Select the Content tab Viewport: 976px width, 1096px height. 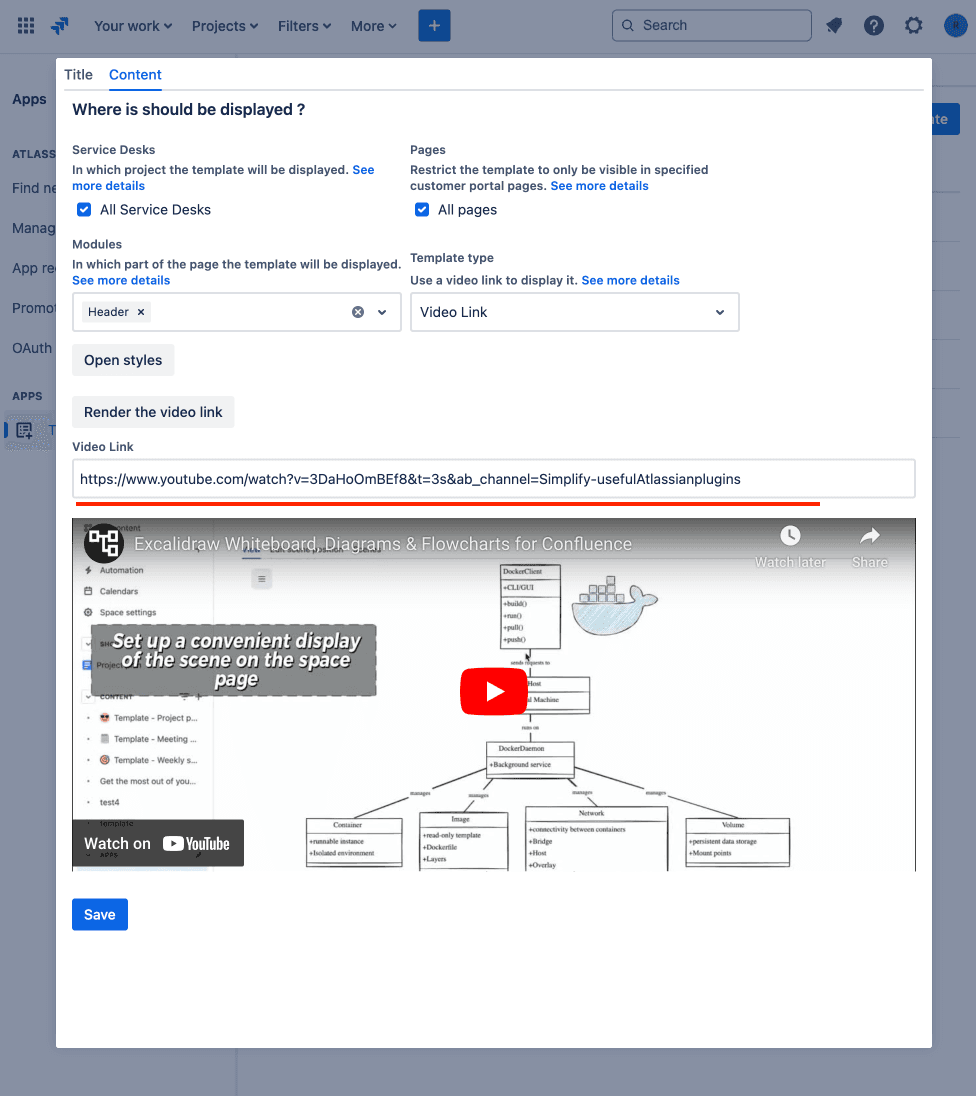[x=135, y=75]
